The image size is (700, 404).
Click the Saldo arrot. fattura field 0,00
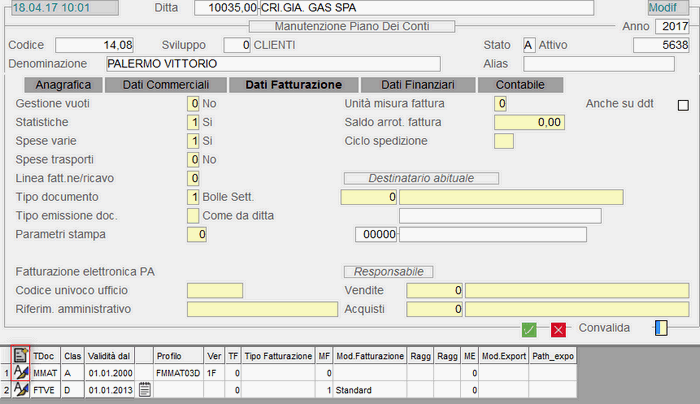tap(529, 122)
